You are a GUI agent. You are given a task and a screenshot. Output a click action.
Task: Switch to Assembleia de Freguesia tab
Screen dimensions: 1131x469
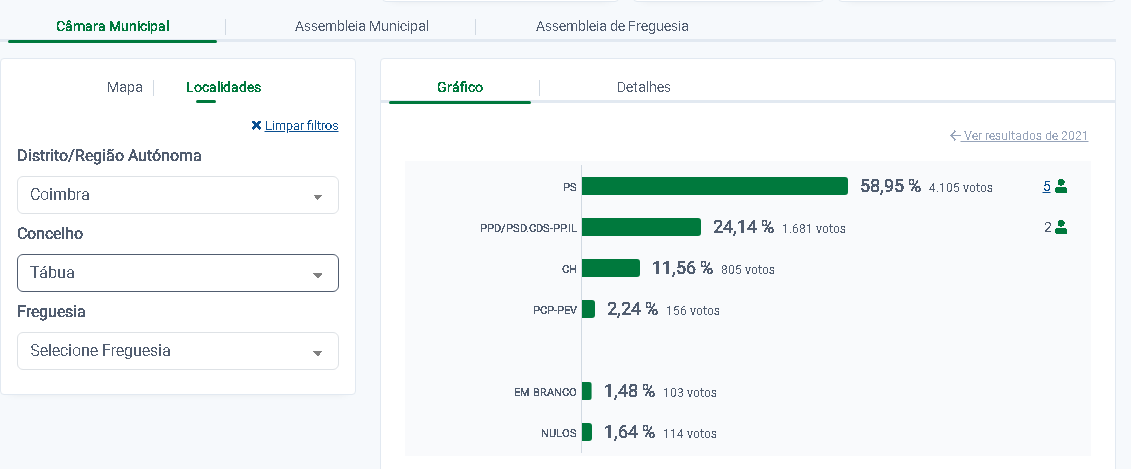(x=612, y=26)
